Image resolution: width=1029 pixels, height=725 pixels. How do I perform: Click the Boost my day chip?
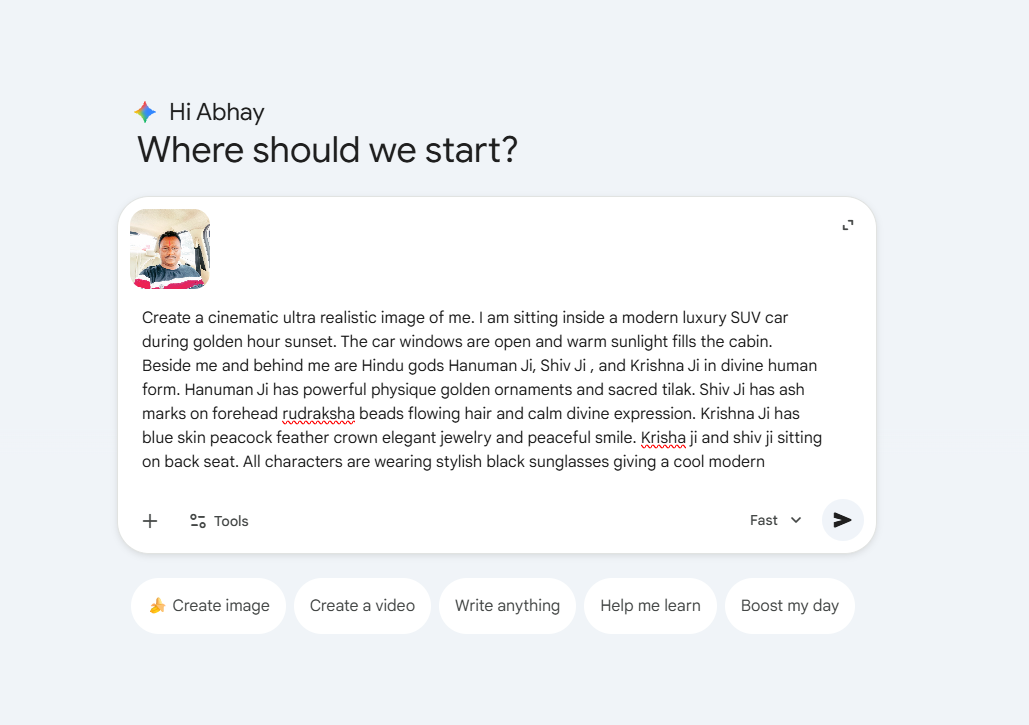pyautogui.click(x=789, y=606)
